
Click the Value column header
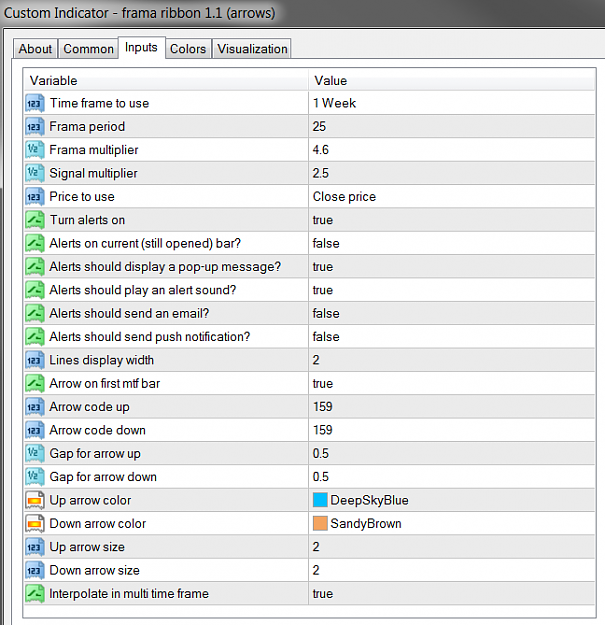pyautogui.click(x=452, y=81)
